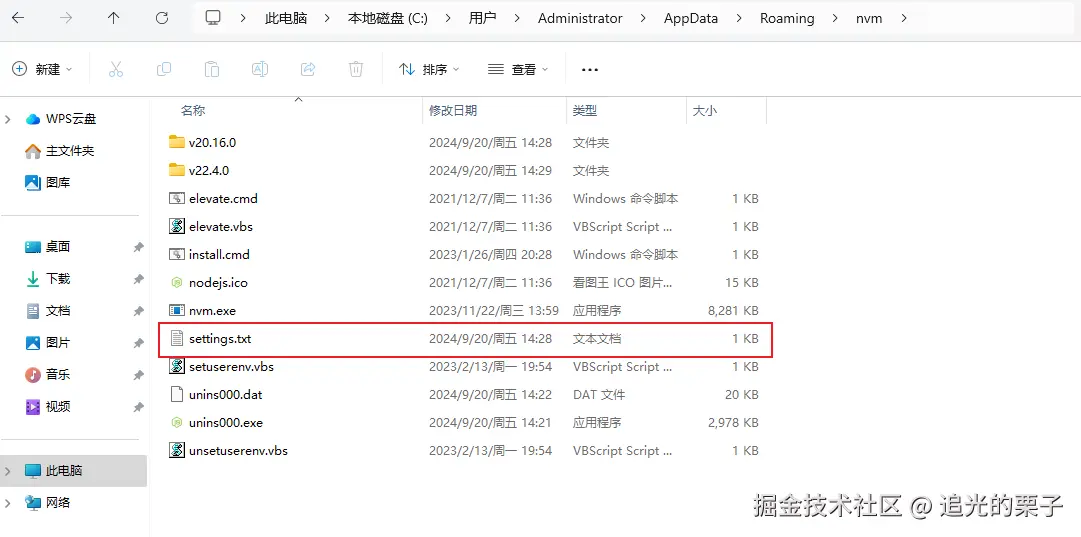This screenshot has height=537, width=1081.
Task: Click the 8,281 KB size cell
Action: pyautogui.click(x=733, y=311)
